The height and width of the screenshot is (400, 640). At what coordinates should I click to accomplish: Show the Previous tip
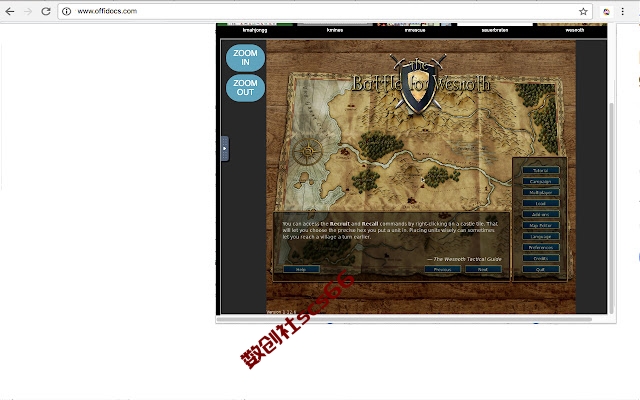442,269
